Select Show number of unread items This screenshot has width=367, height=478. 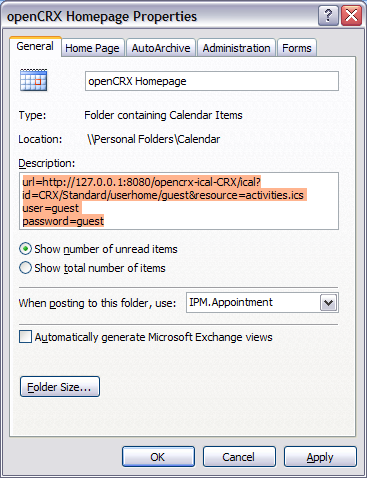coord(25,249)
